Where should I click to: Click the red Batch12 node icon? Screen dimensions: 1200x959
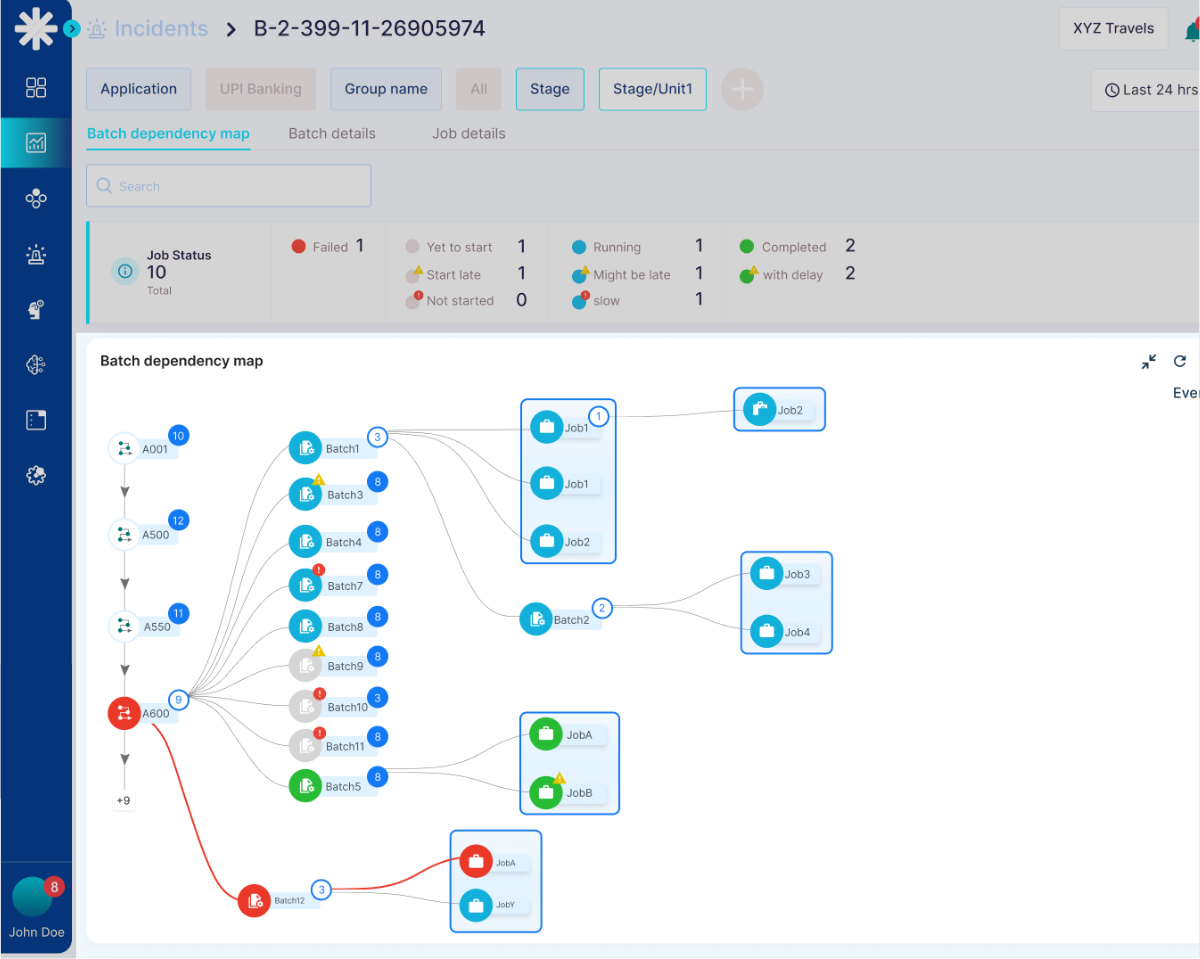pyautogui.click(x=255, y=900)
